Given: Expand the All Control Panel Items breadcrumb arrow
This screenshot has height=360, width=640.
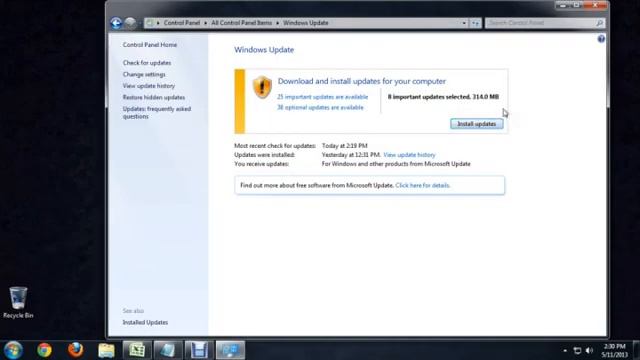Looking at the screenshot, I should (278, 23).
